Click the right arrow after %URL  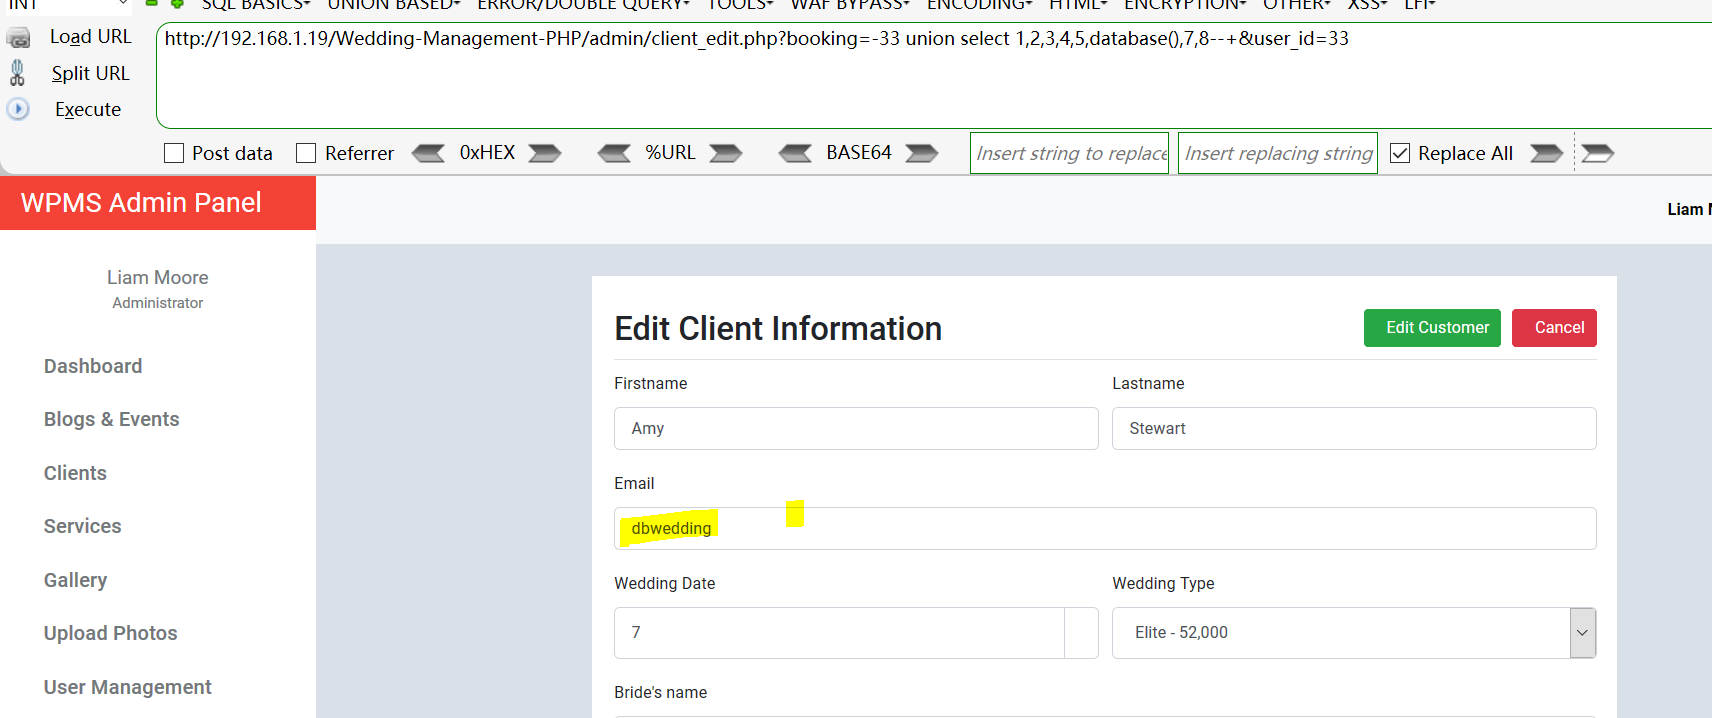[726, 153]
